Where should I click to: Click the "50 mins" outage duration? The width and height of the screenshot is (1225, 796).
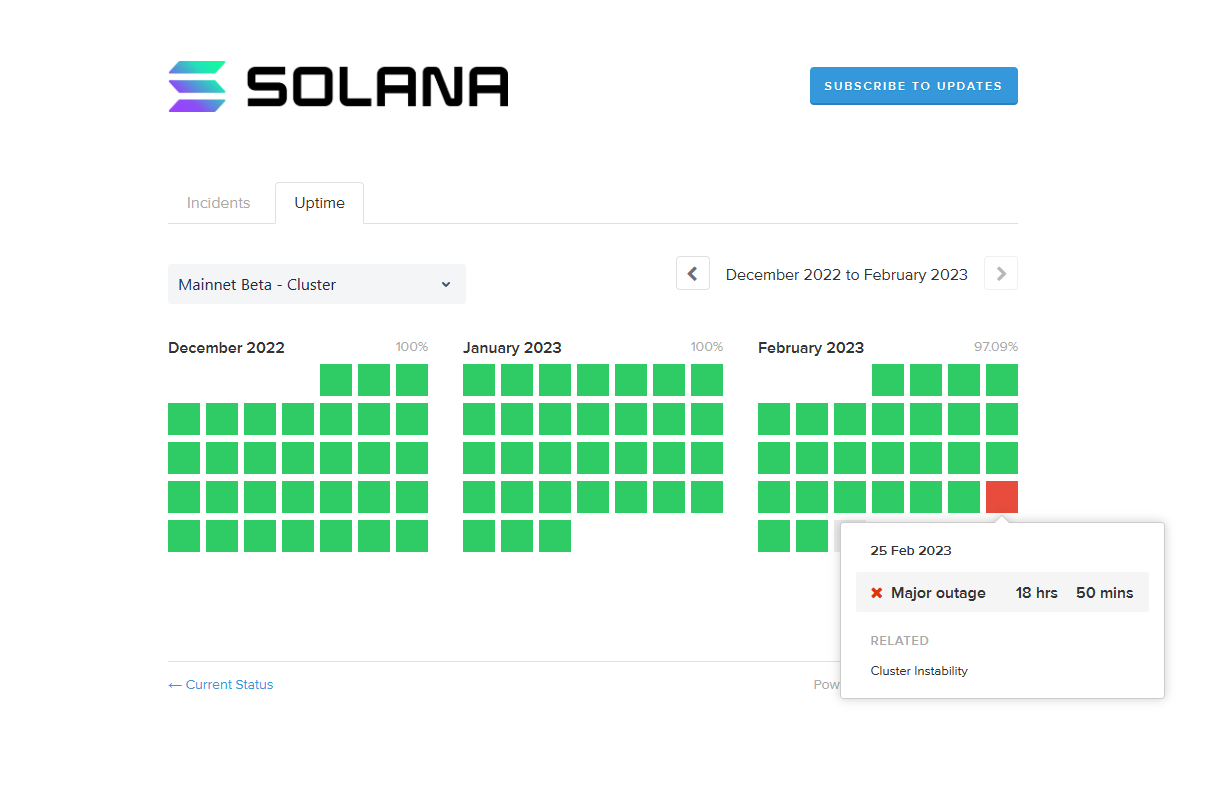[x=1105, y=593]
